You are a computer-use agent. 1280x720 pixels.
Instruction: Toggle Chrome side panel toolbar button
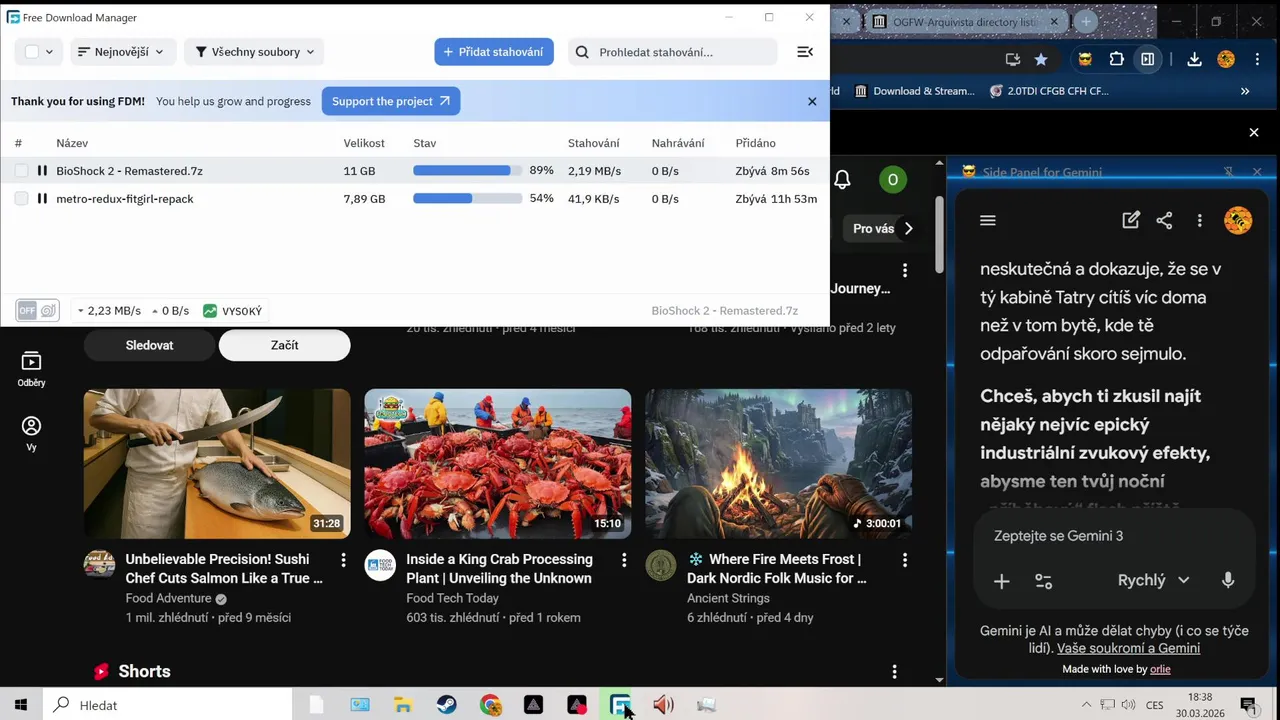coord(1148,60)
